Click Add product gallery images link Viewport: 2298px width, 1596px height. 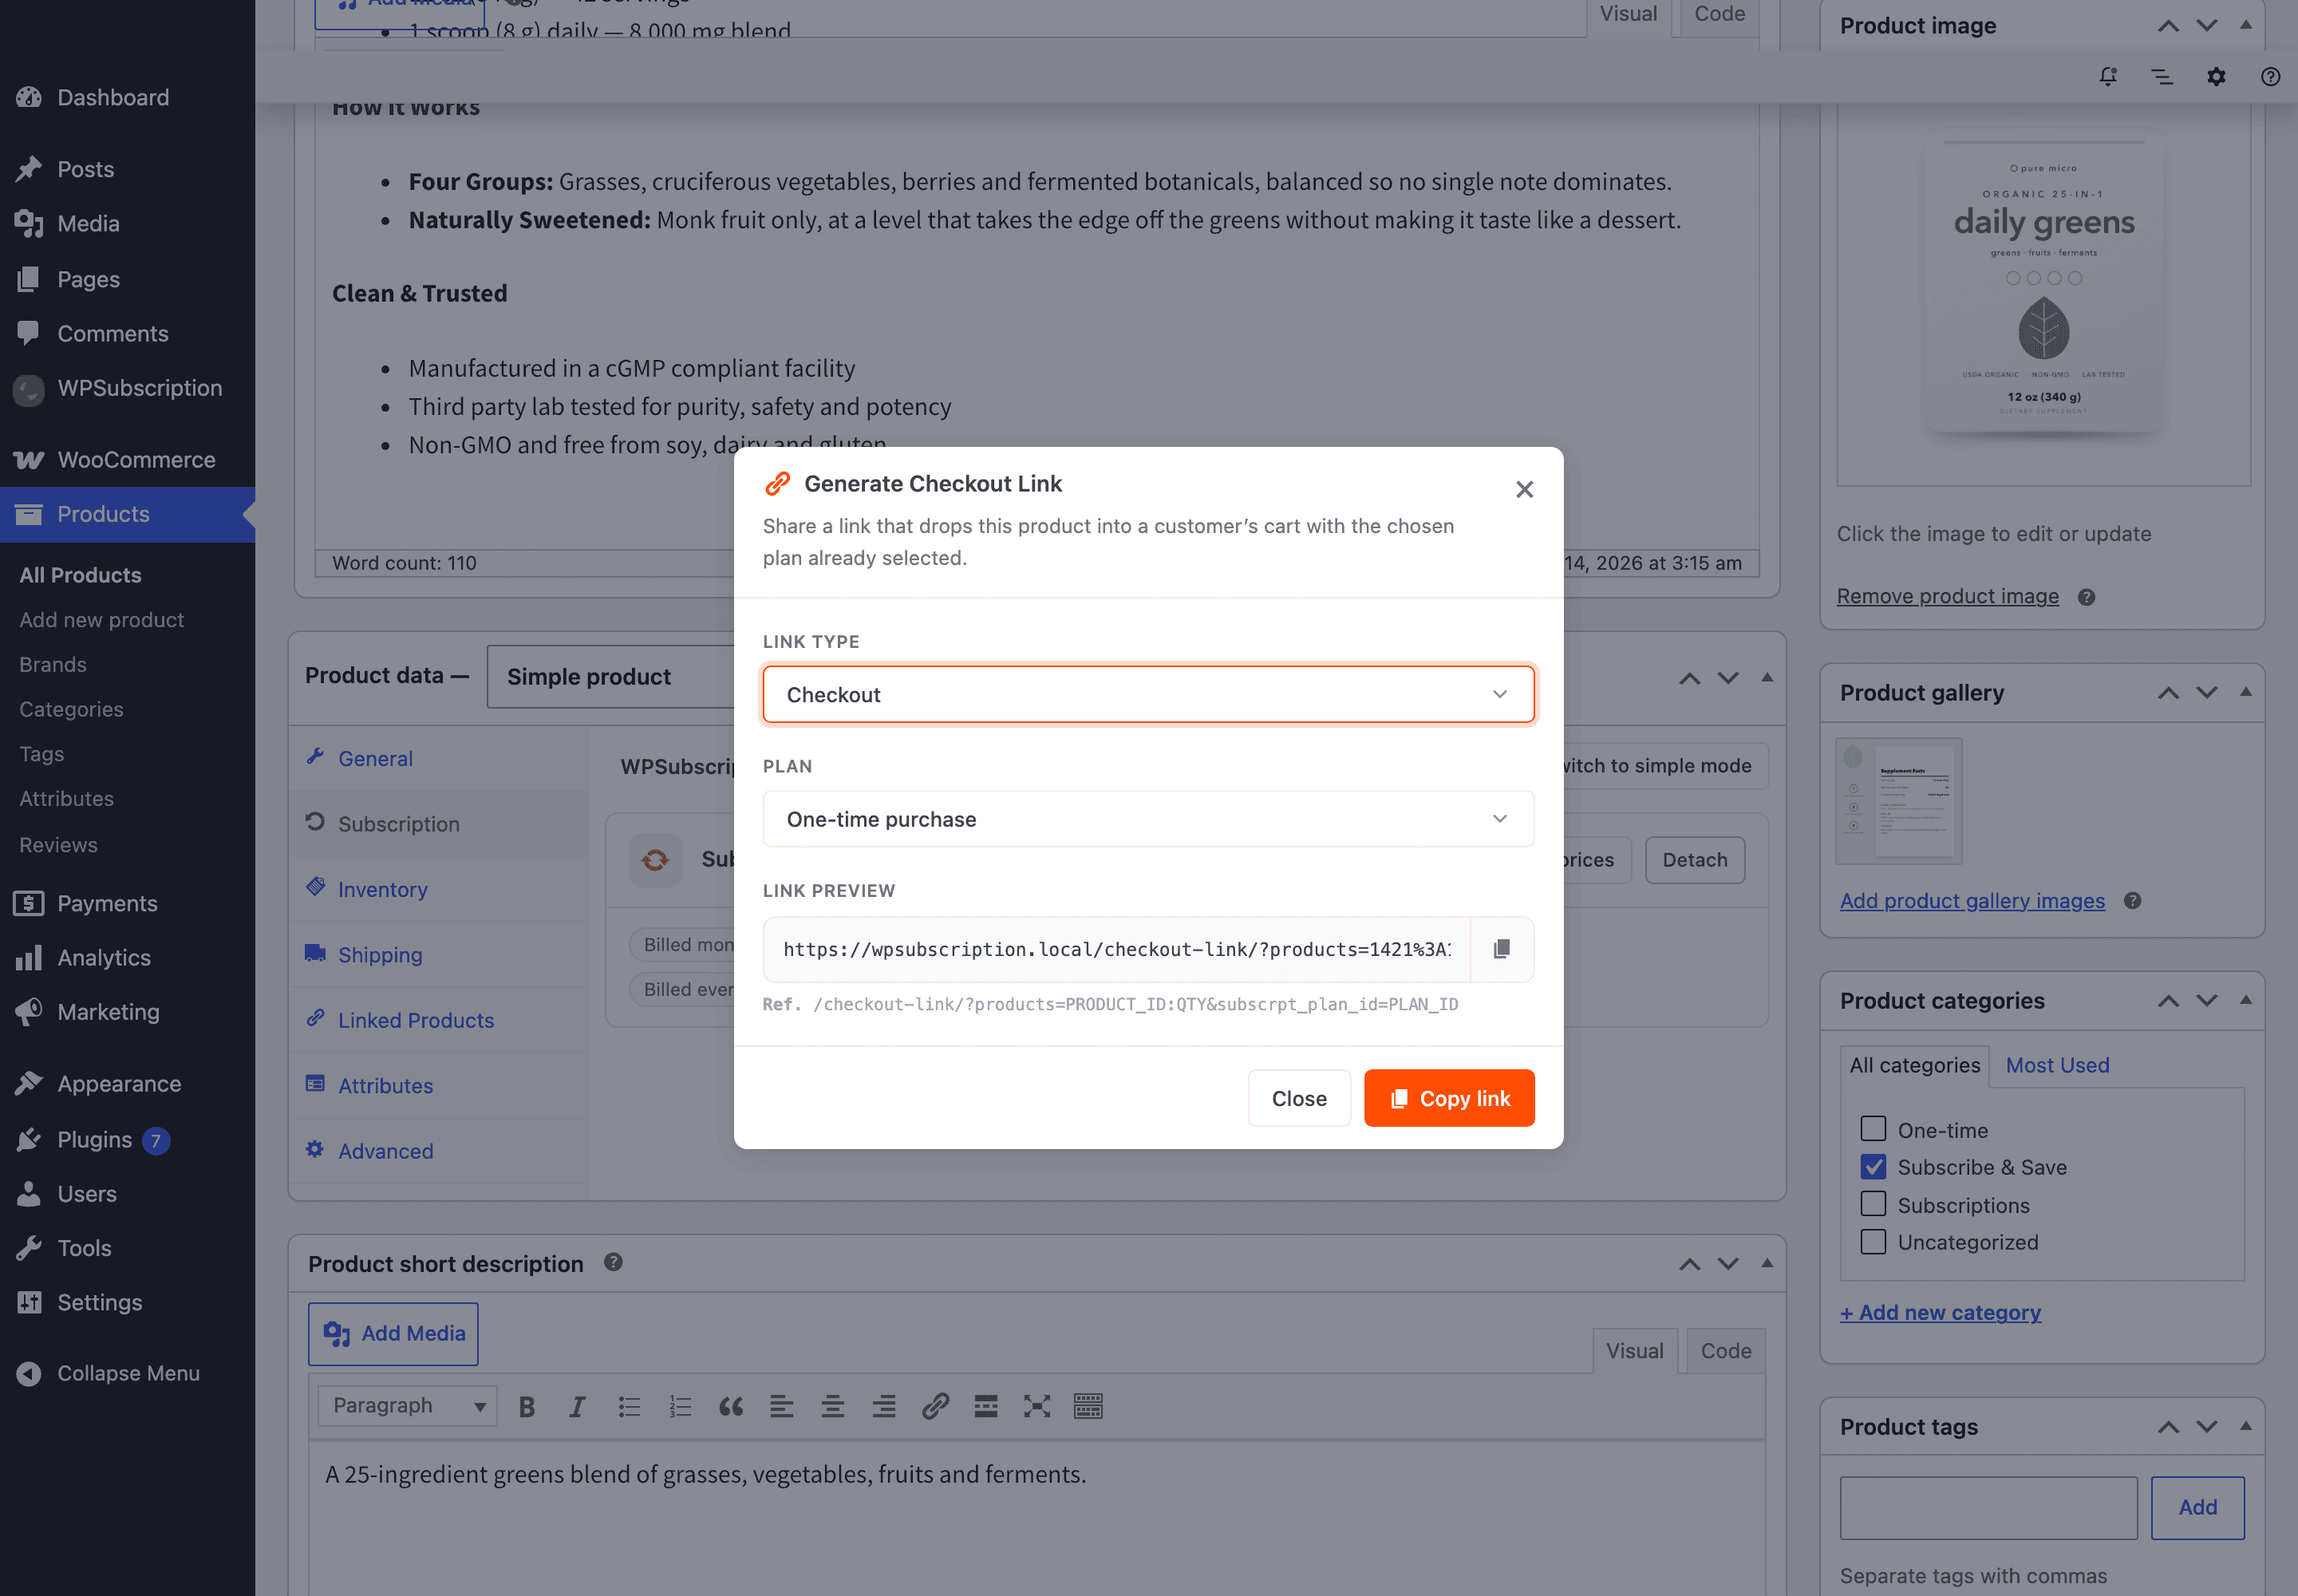point(1972,900)
